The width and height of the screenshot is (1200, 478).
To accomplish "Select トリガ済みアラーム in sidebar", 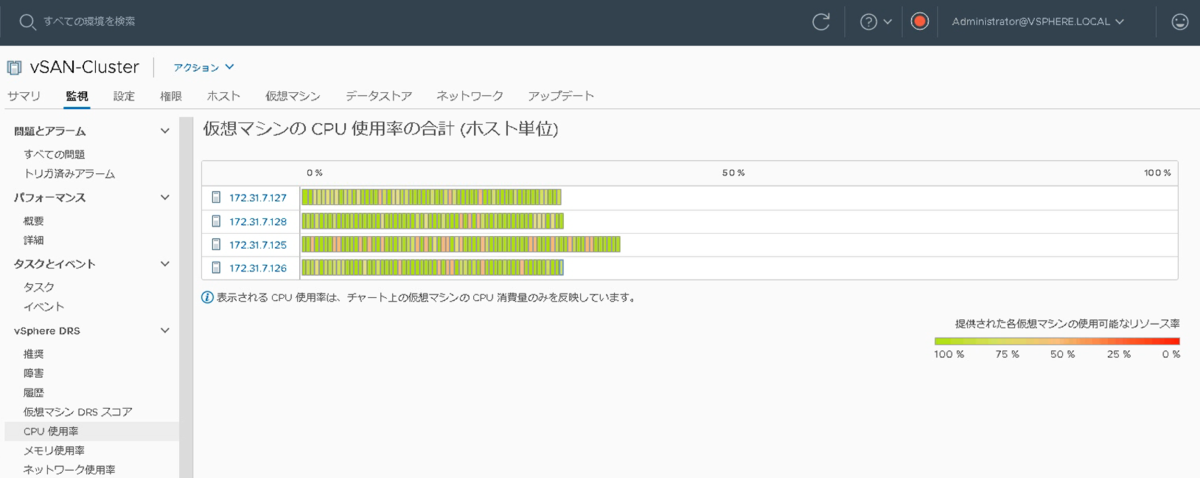I will [69, 173].
